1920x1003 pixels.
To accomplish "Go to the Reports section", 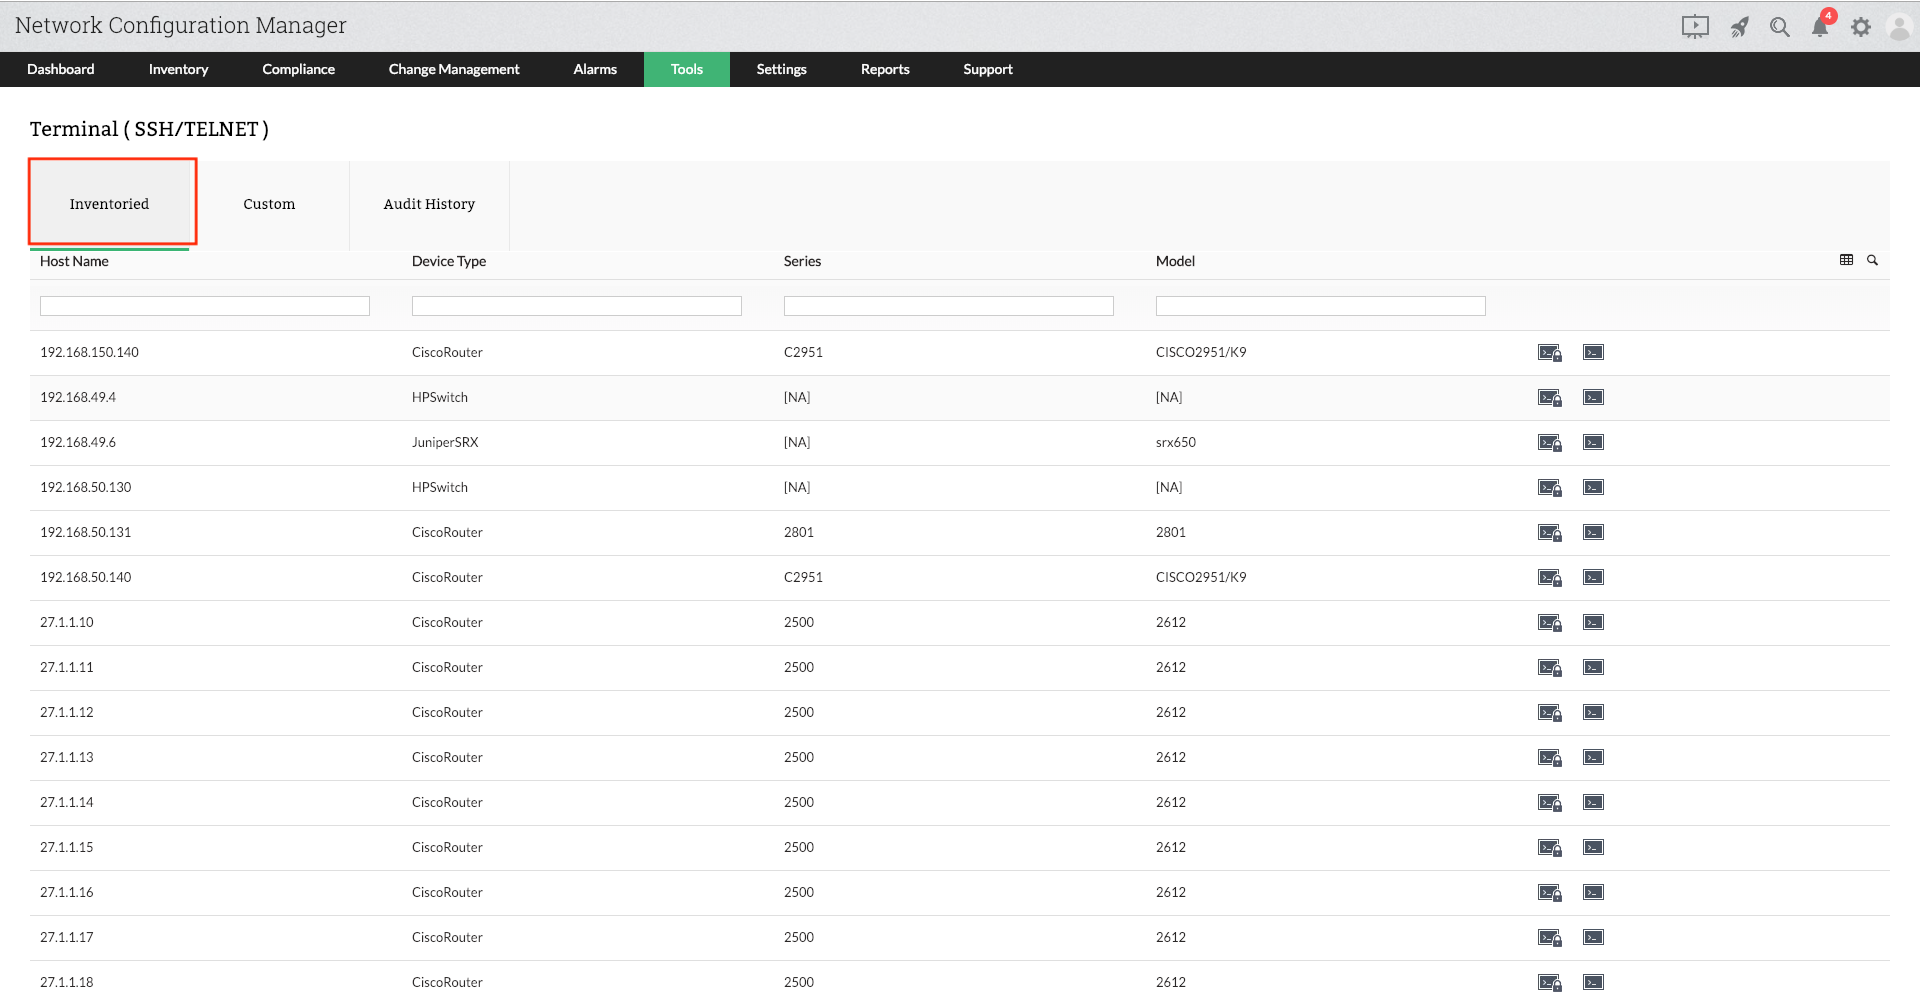I will [x=884, y=69].
